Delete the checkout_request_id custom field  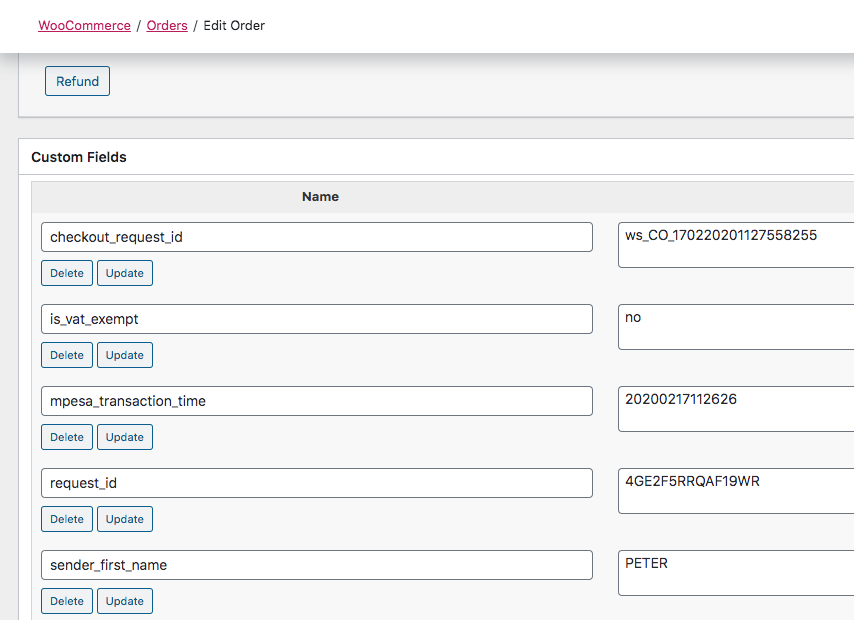point(67,273)
